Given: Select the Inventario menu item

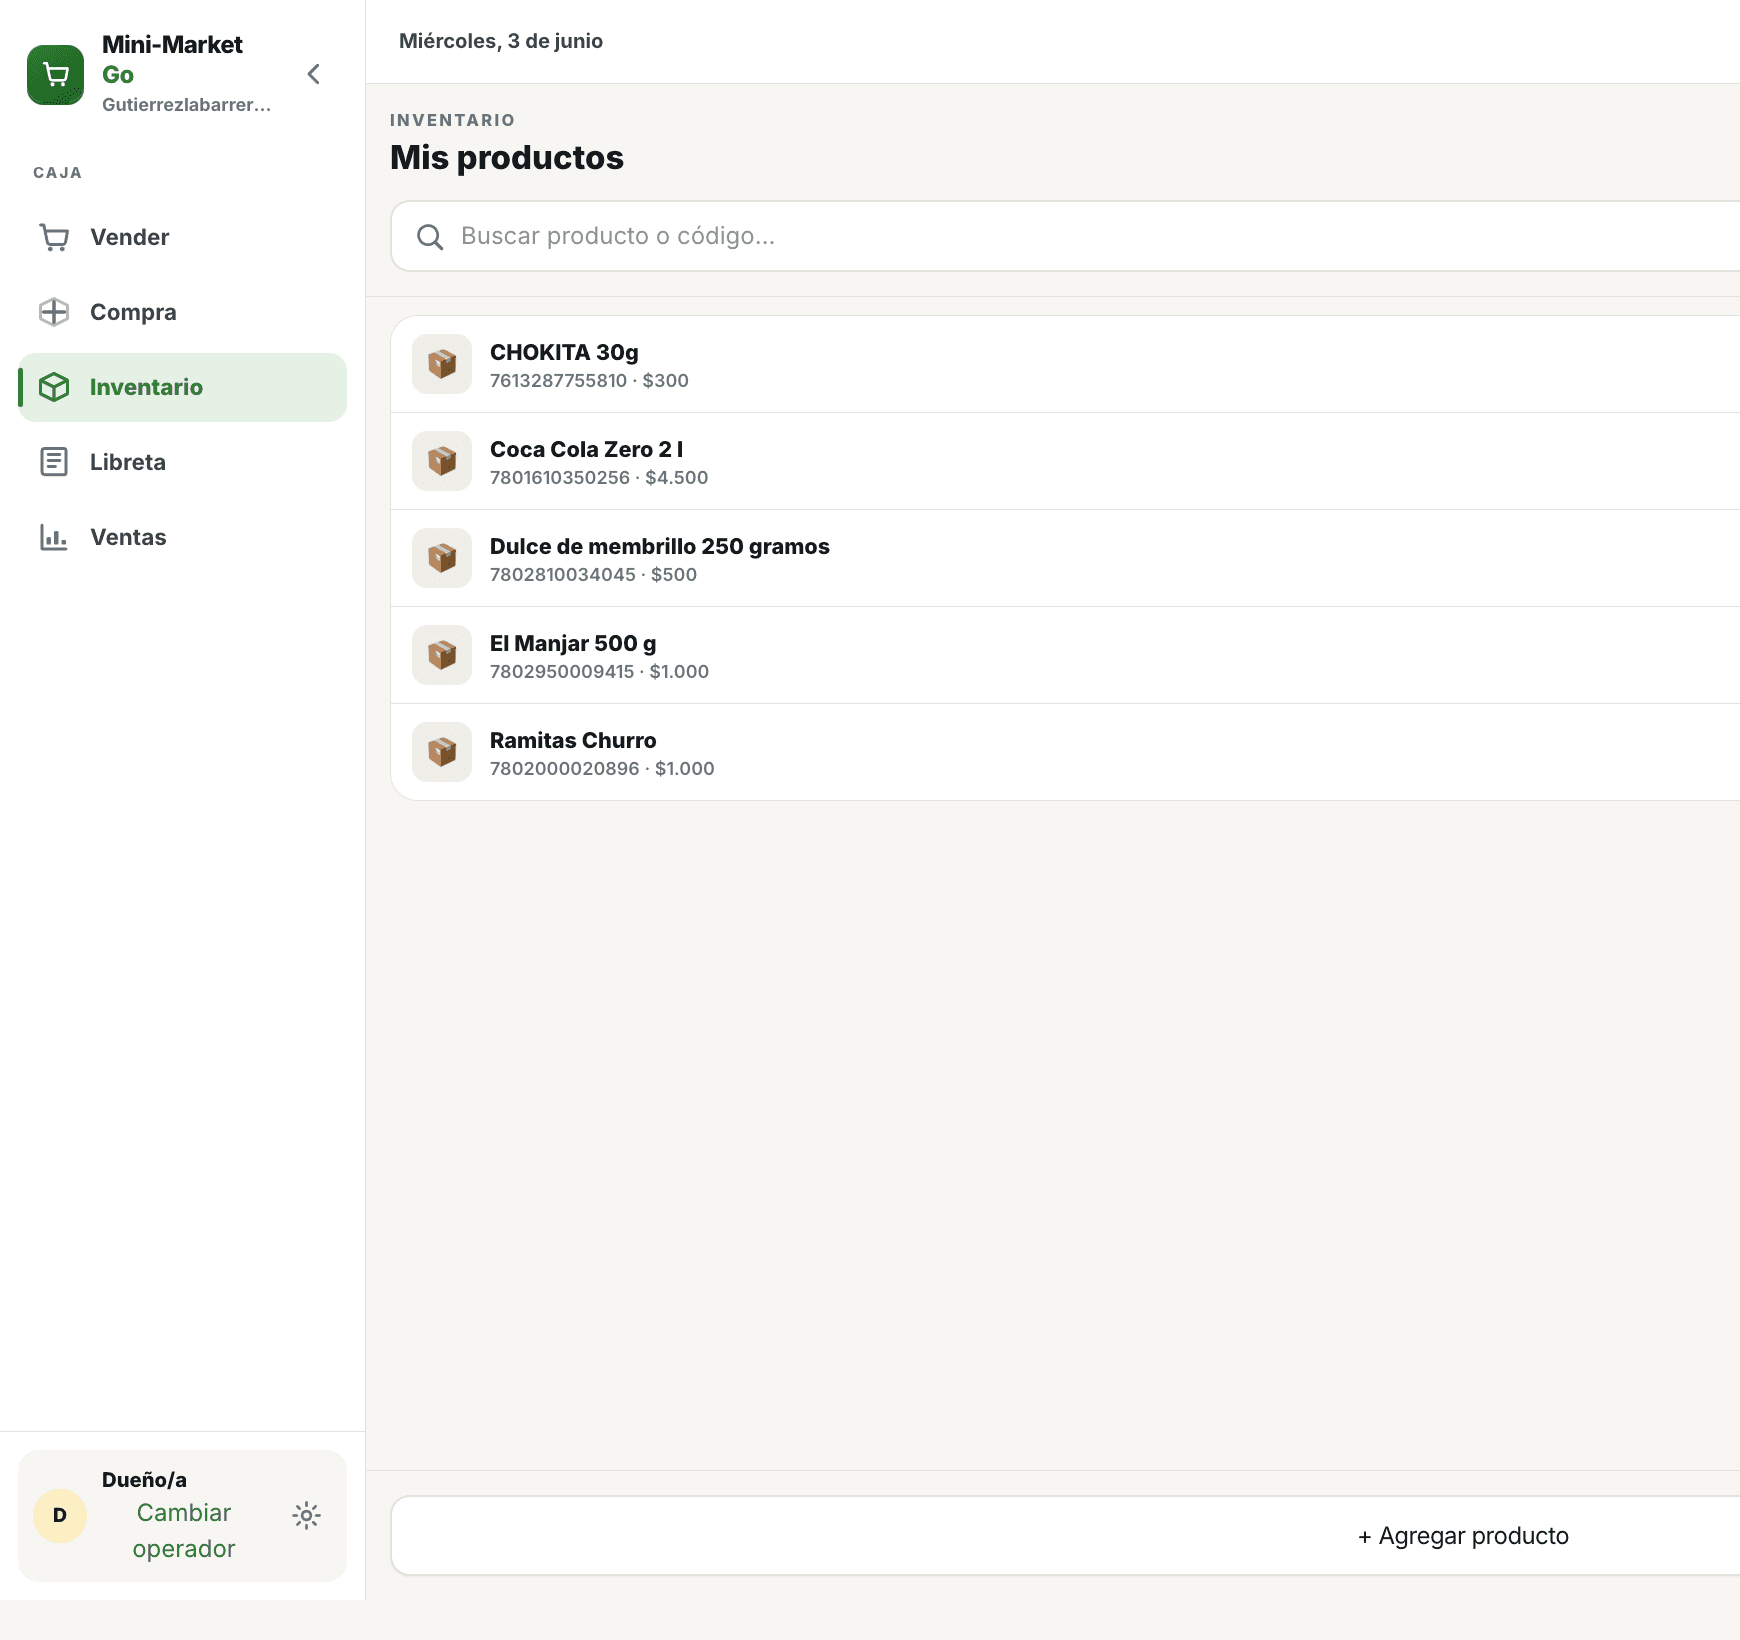Looking at the screenshot, I should coord(182,387).
